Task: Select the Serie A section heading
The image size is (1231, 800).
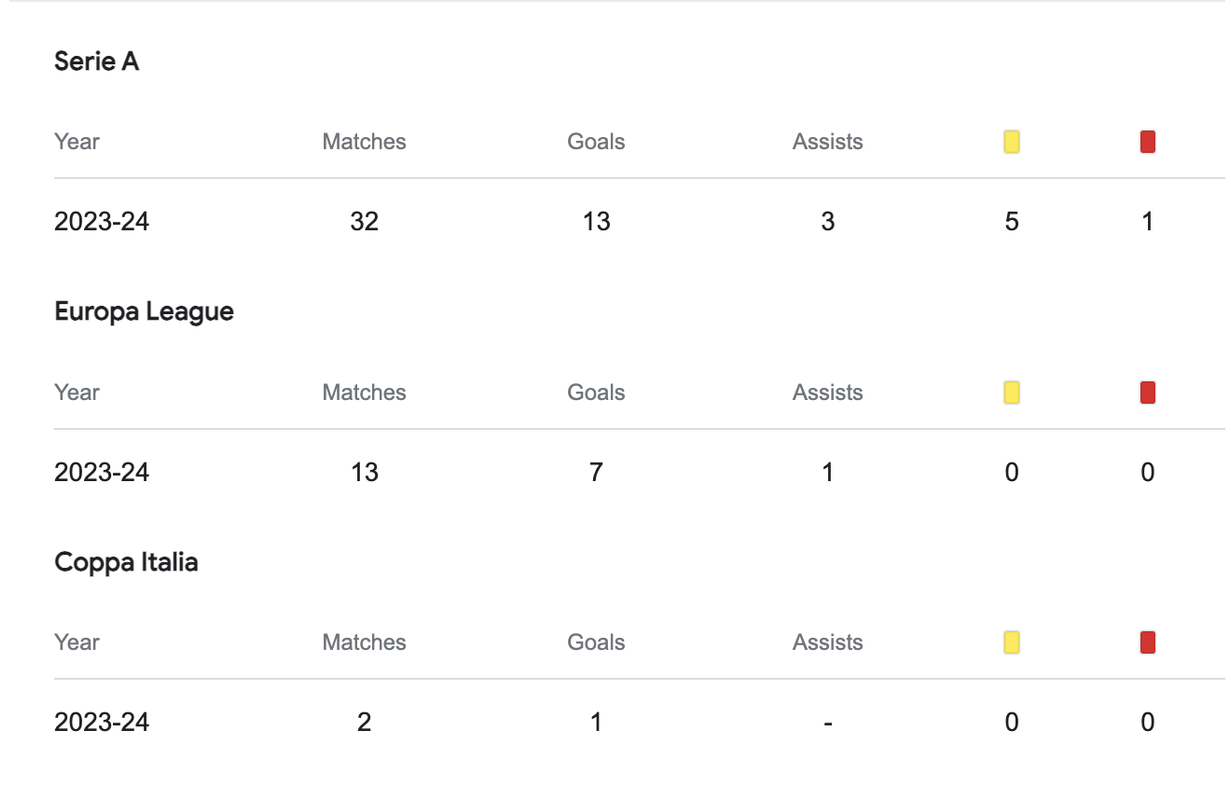Action: coord(97,61)
